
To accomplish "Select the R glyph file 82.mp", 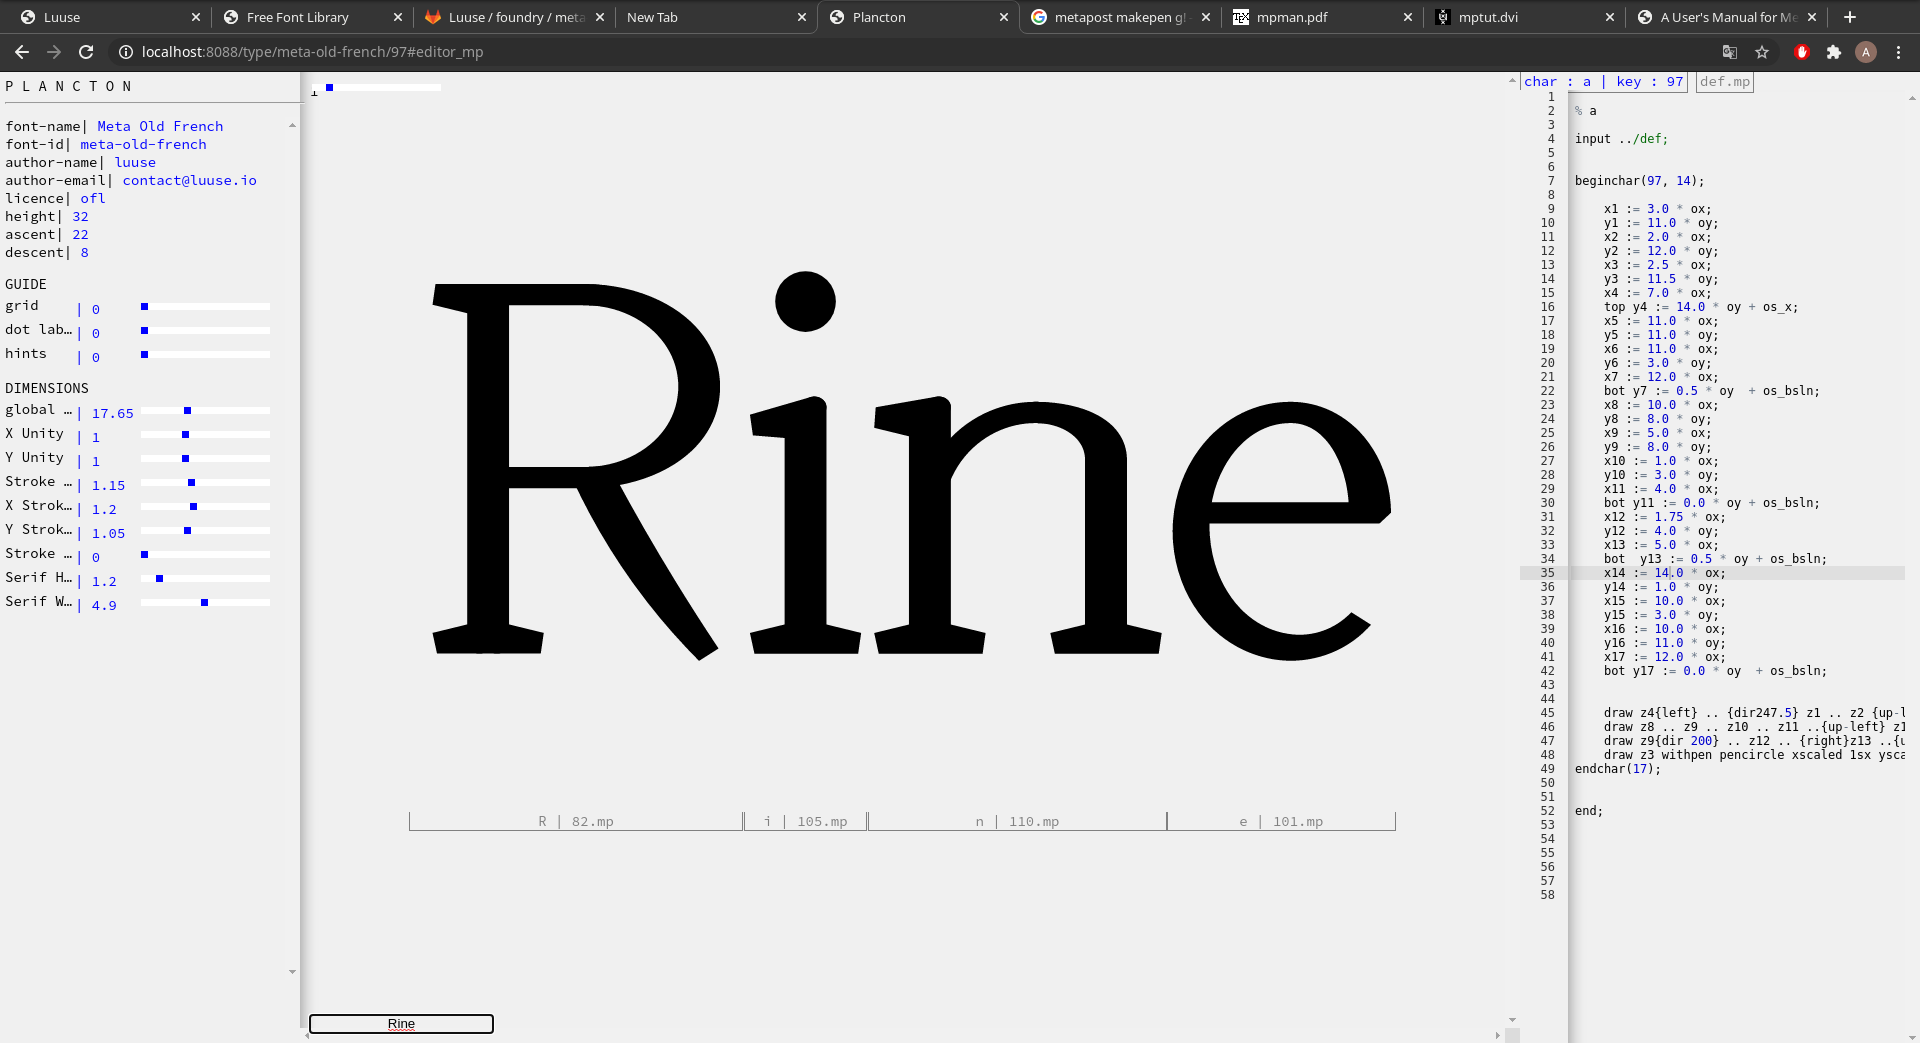I will (576, 821).
